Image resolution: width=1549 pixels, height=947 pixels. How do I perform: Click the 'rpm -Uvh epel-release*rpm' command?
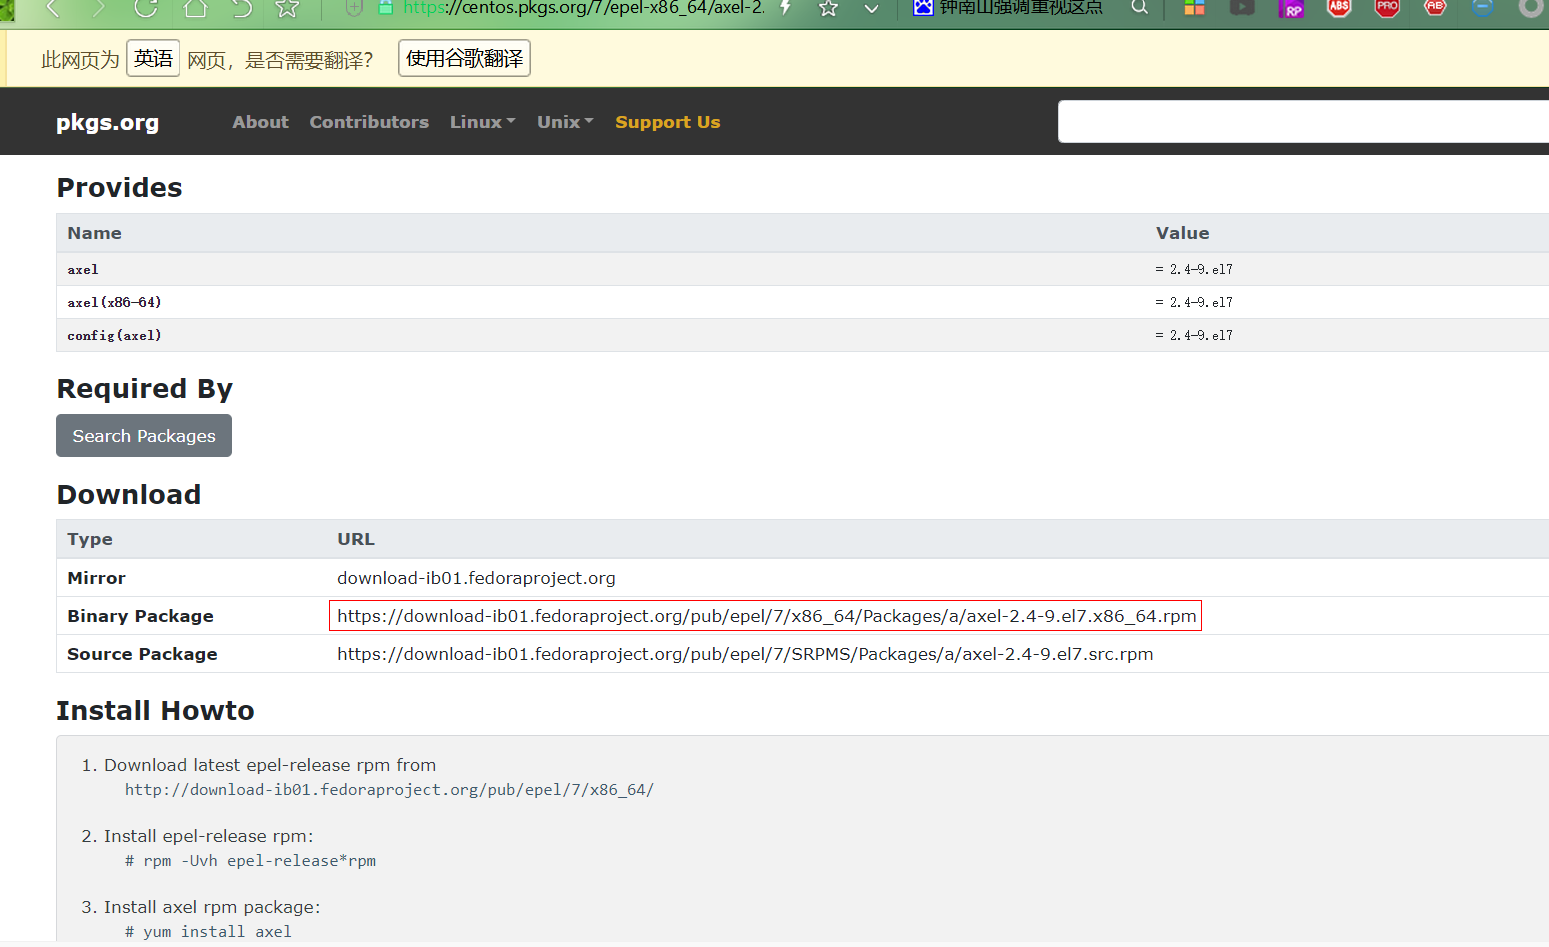pos(250,861)
